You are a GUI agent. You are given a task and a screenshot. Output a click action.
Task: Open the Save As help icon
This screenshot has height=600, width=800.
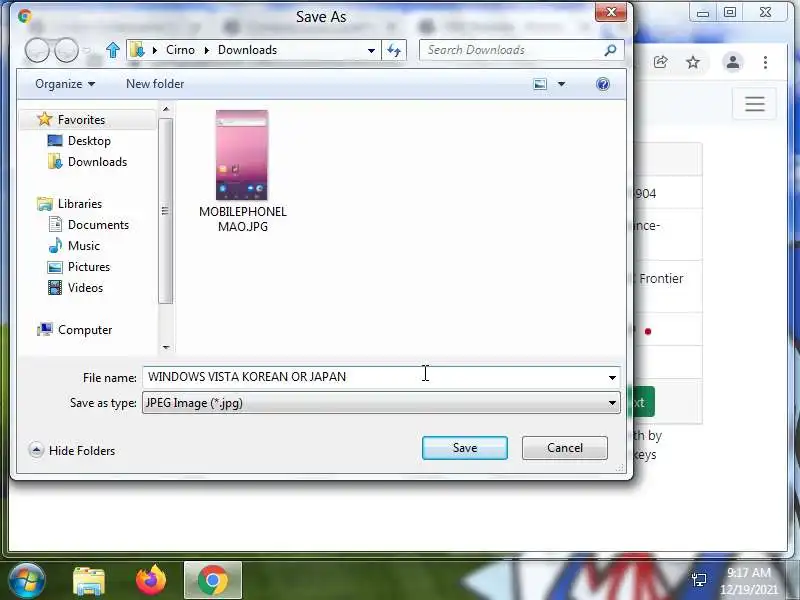tap(603, 84)
